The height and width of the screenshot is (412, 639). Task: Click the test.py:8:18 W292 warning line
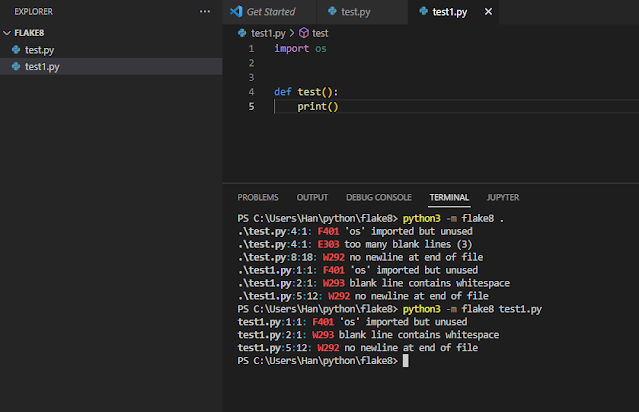(x=360, y=257)
